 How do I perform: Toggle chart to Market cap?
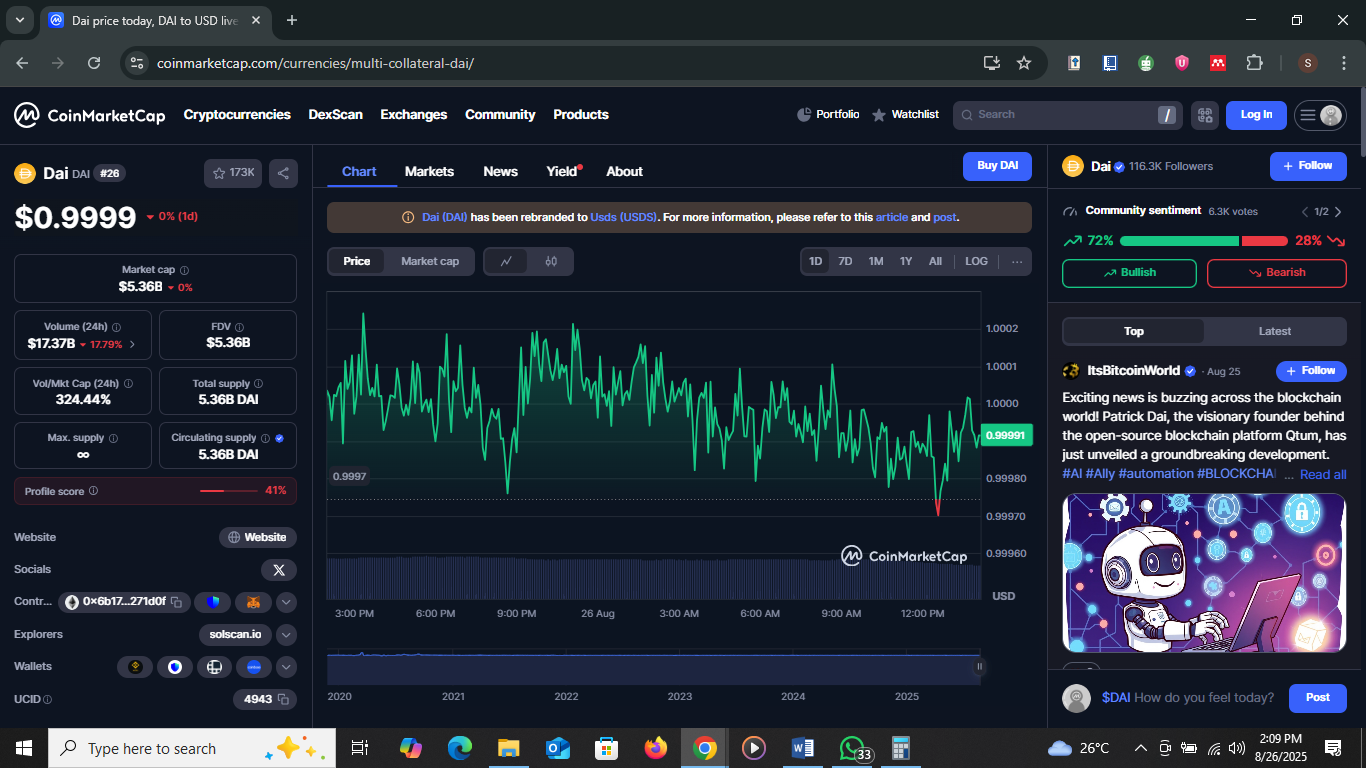(430, 261)
